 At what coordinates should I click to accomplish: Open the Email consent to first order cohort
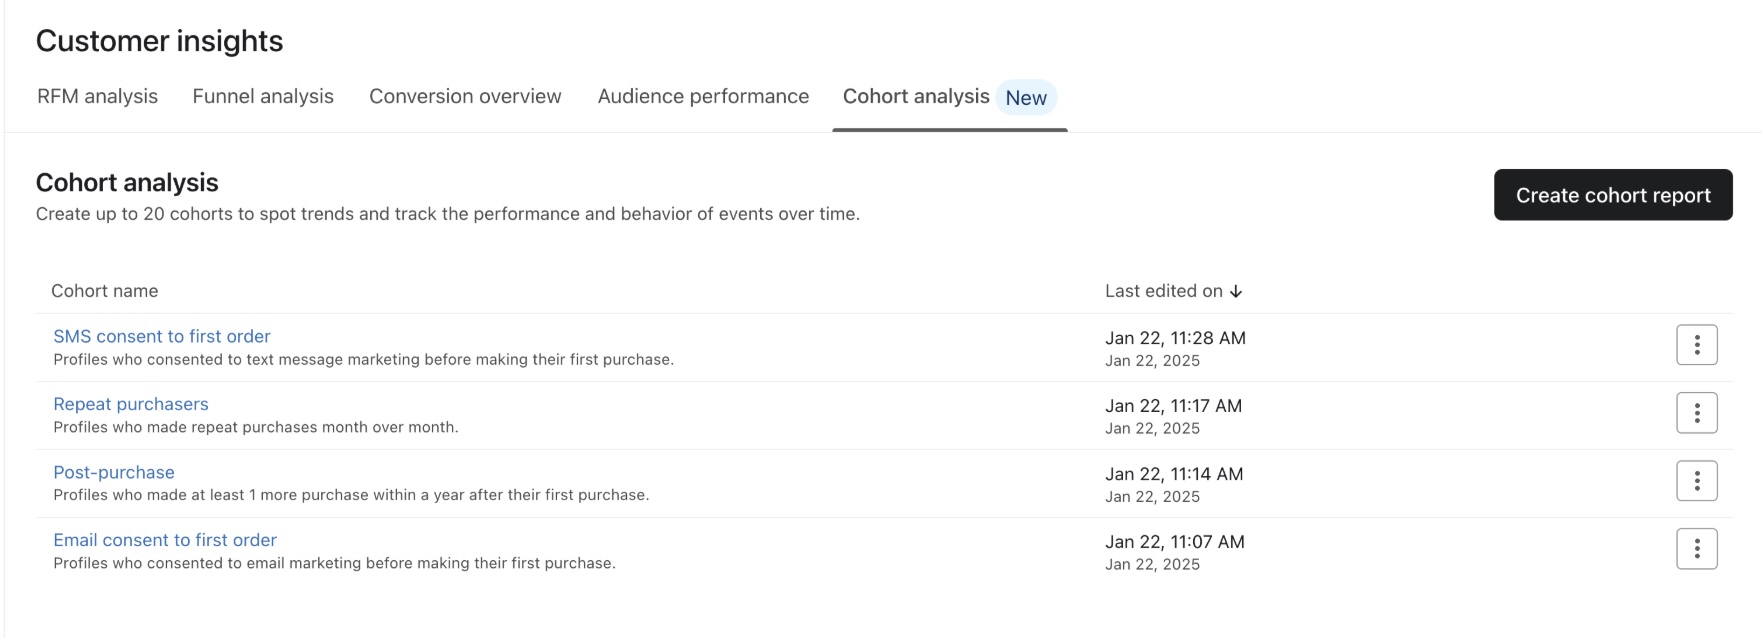165,540
